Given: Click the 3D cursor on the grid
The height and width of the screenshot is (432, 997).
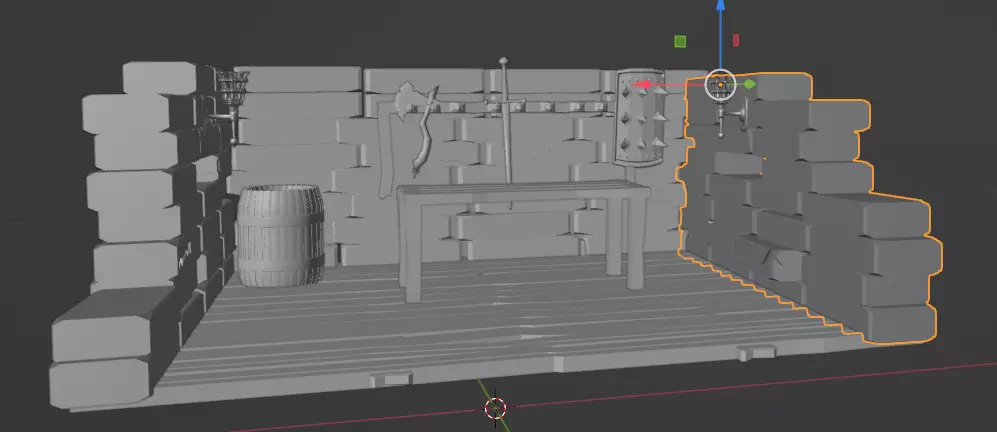Looking at the screenshot, I should click(495, 408).
